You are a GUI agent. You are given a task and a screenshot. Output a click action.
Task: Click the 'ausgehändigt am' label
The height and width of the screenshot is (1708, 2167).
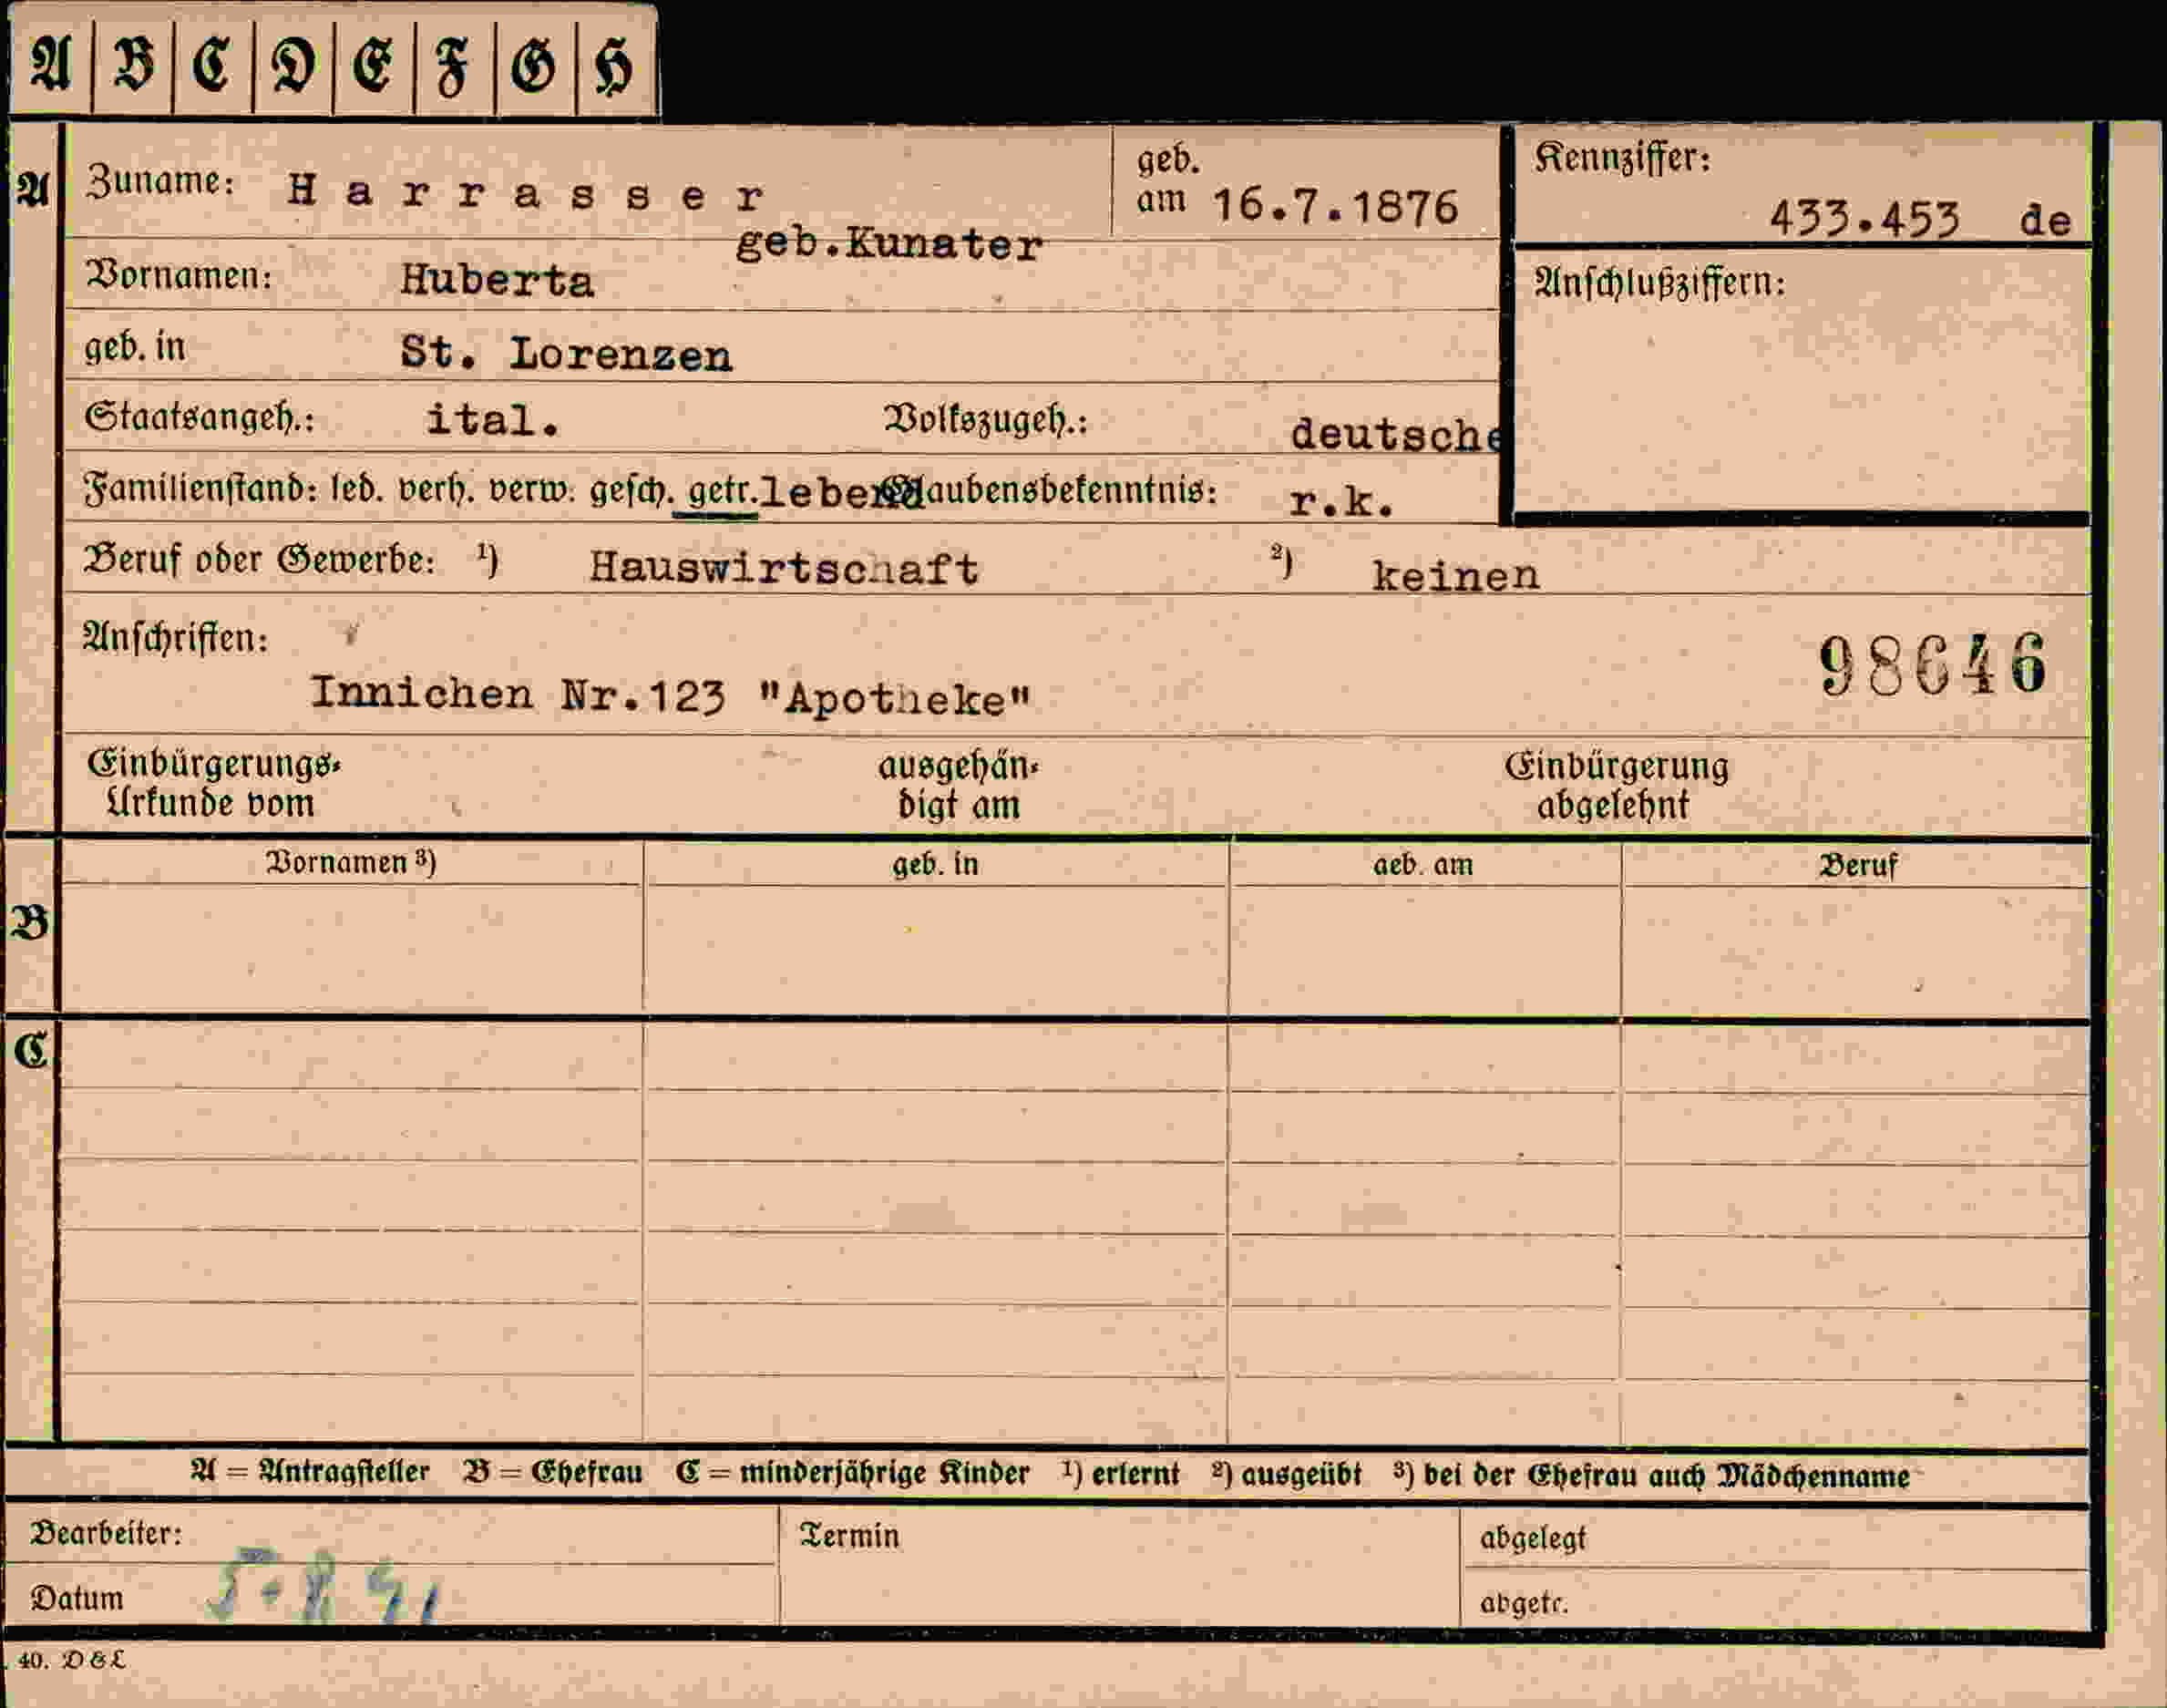coord(959,785)
